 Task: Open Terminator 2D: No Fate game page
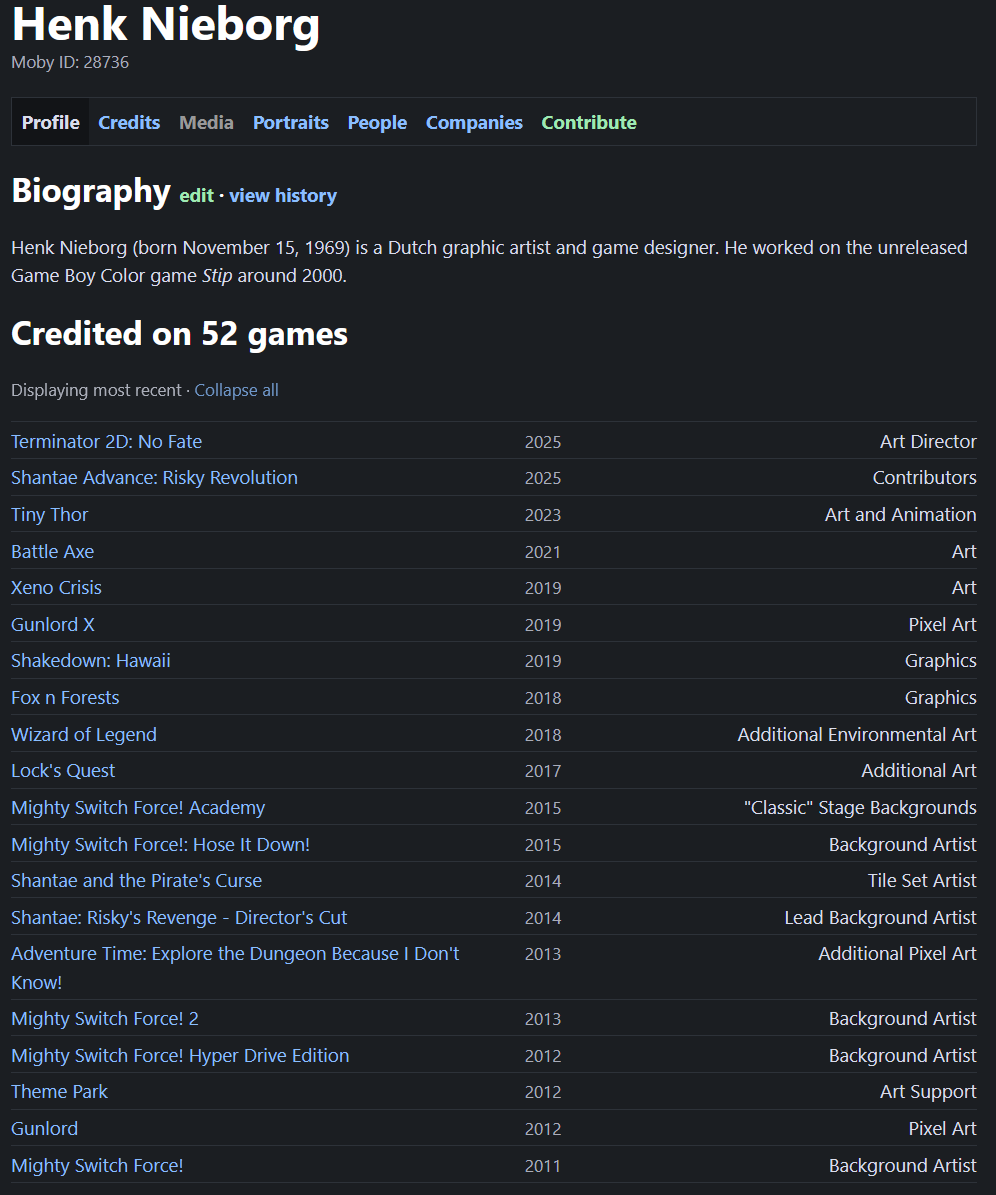107,441
